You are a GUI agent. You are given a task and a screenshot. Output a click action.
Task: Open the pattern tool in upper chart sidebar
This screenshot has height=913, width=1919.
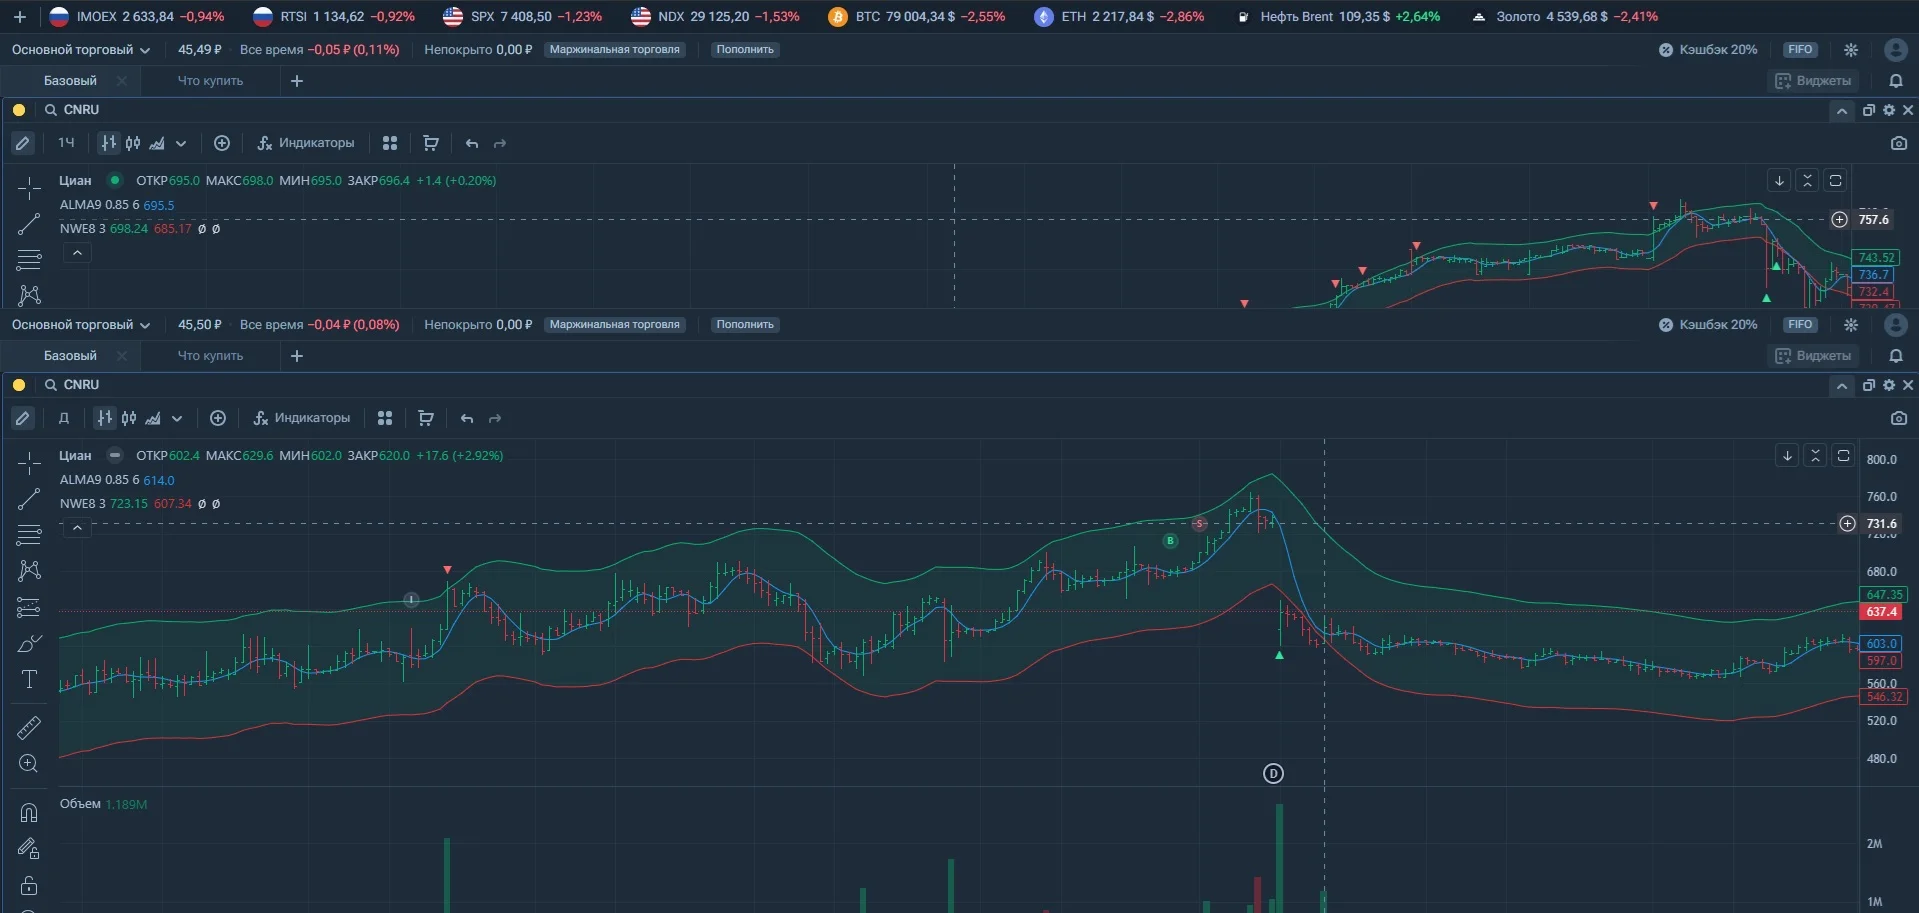click(x=29, y=295)
